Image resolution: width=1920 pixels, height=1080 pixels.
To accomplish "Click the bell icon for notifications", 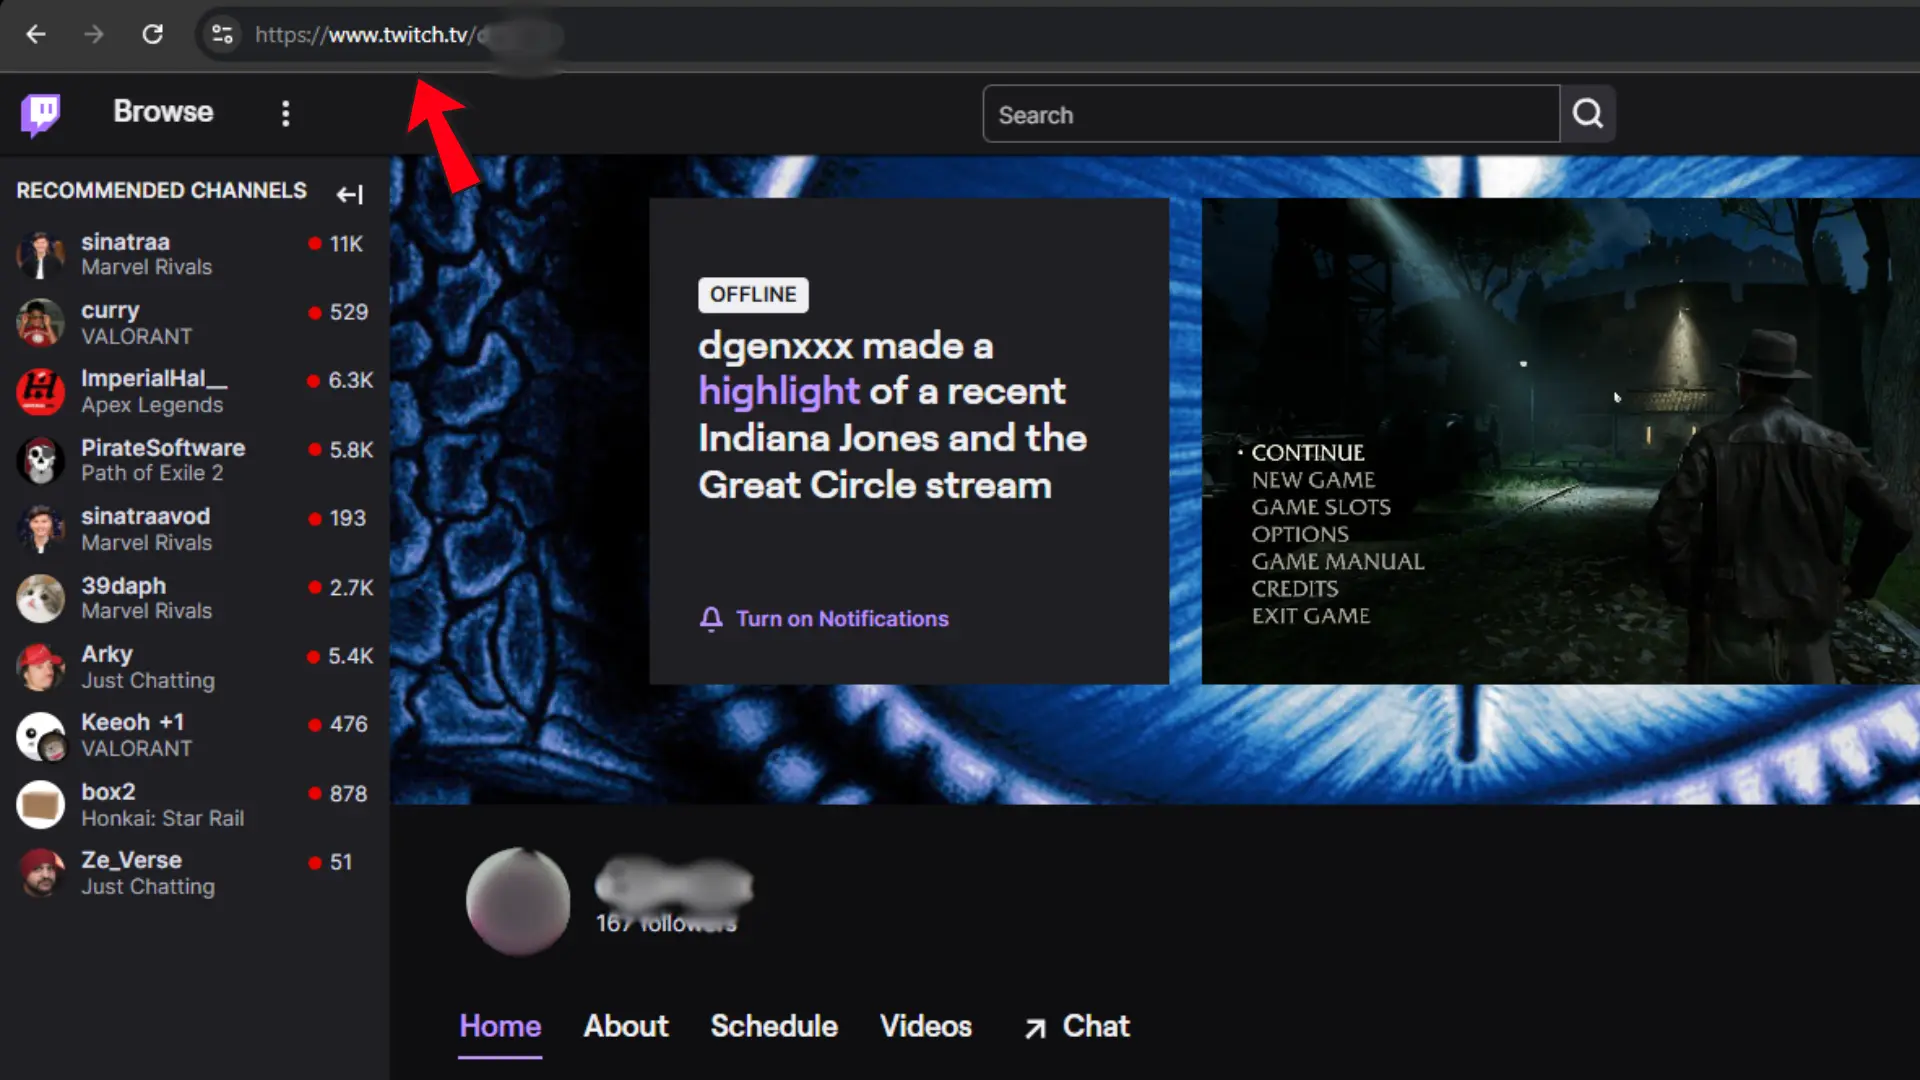I will tap(711, 619).
